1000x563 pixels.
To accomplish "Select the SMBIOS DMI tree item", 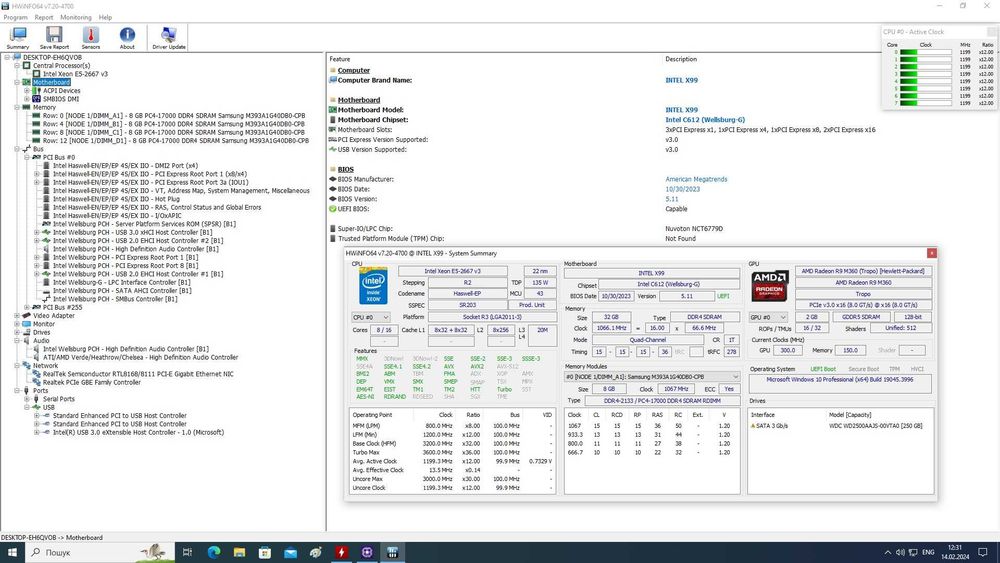I will [61, 99].
